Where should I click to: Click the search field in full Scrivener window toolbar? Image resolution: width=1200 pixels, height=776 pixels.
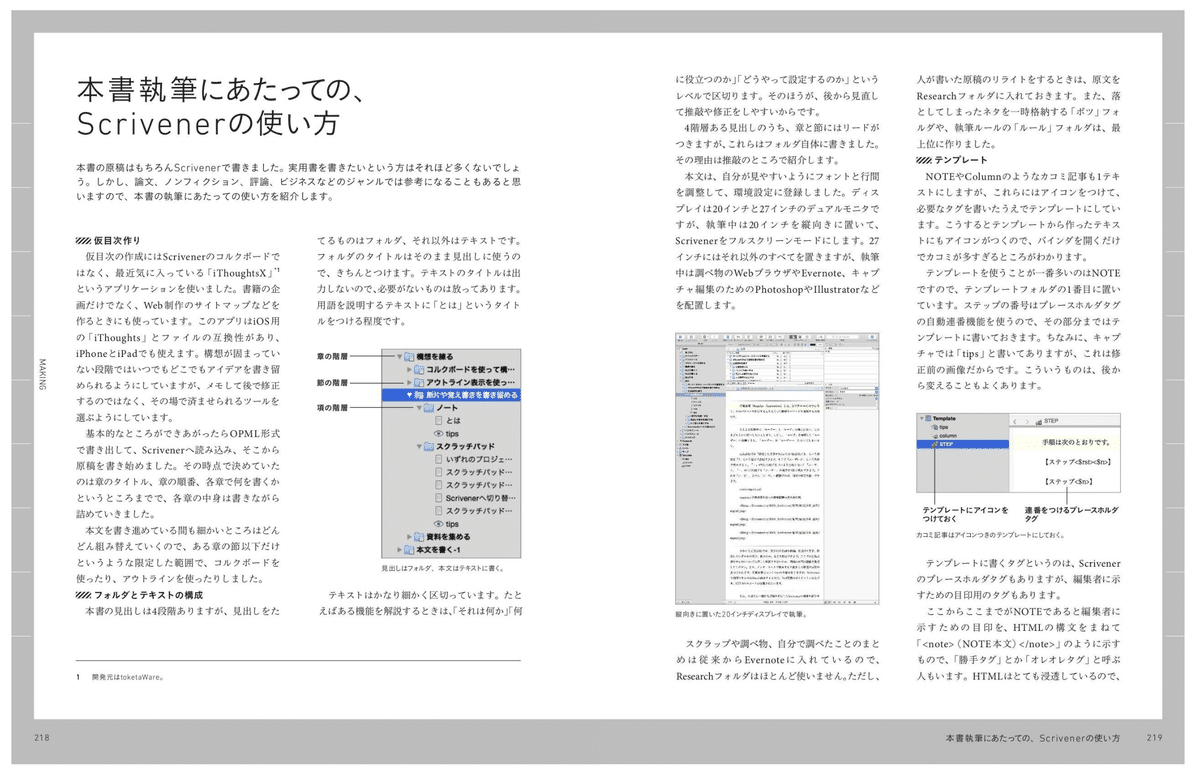click(842, 337)
